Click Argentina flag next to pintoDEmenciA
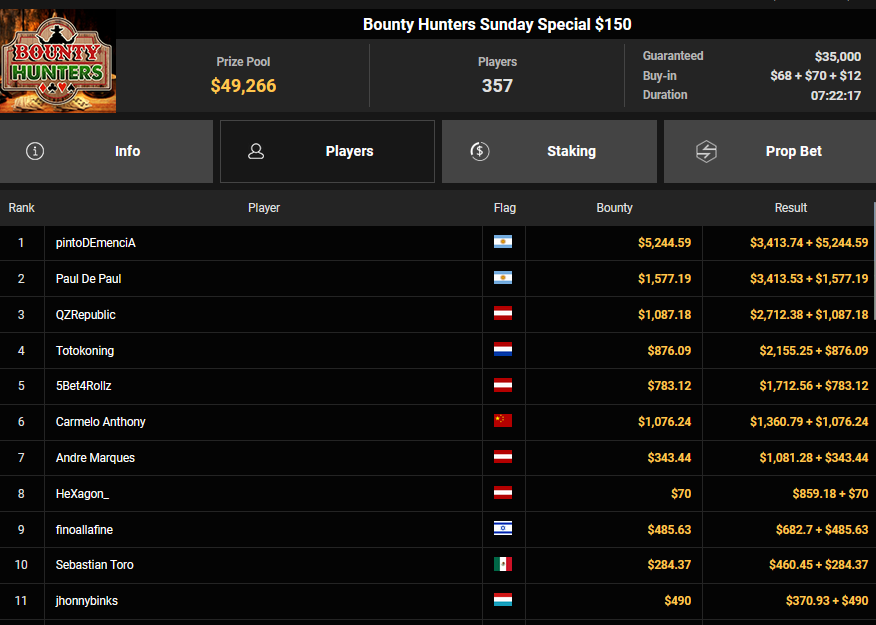The image size is (876, 625). pos(503,242)
